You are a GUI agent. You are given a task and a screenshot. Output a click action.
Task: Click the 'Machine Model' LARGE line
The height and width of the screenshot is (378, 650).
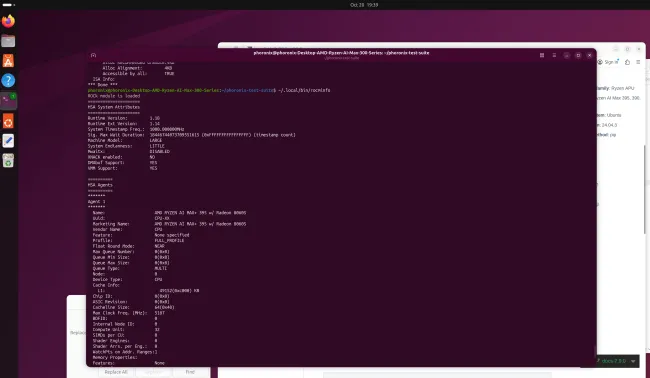pyautogui.click(x=125, y=141)
